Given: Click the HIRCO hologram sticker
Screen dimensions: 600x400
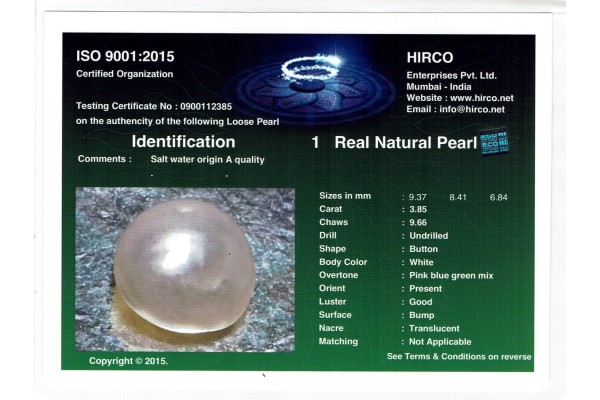Looking at the screenshot, I should [494, 142].
